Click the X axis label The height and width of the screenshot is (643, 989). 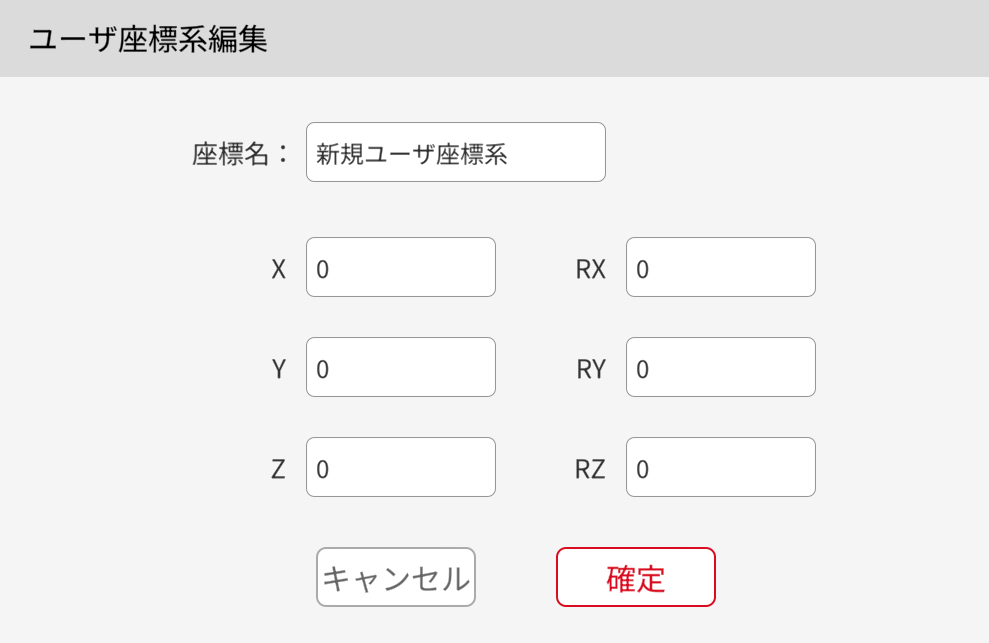tap(278, 269)
